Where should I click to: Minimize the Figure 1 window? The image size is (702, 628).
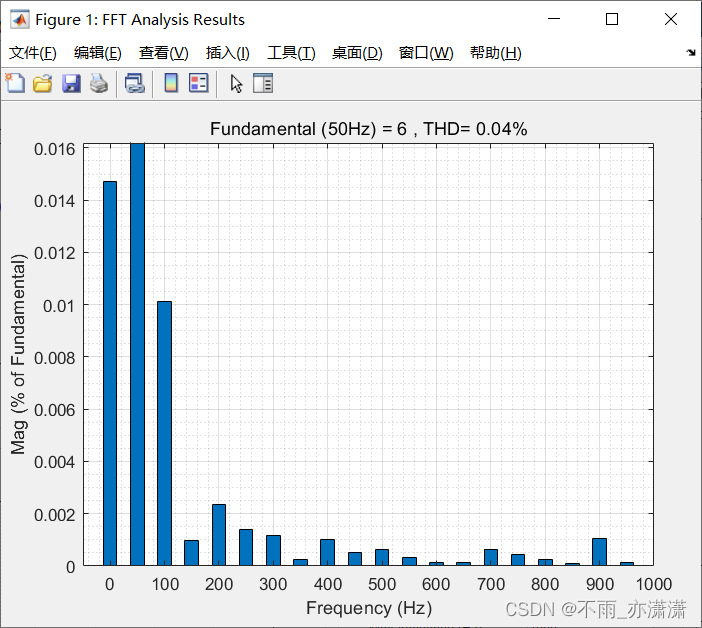click(554, 19)
